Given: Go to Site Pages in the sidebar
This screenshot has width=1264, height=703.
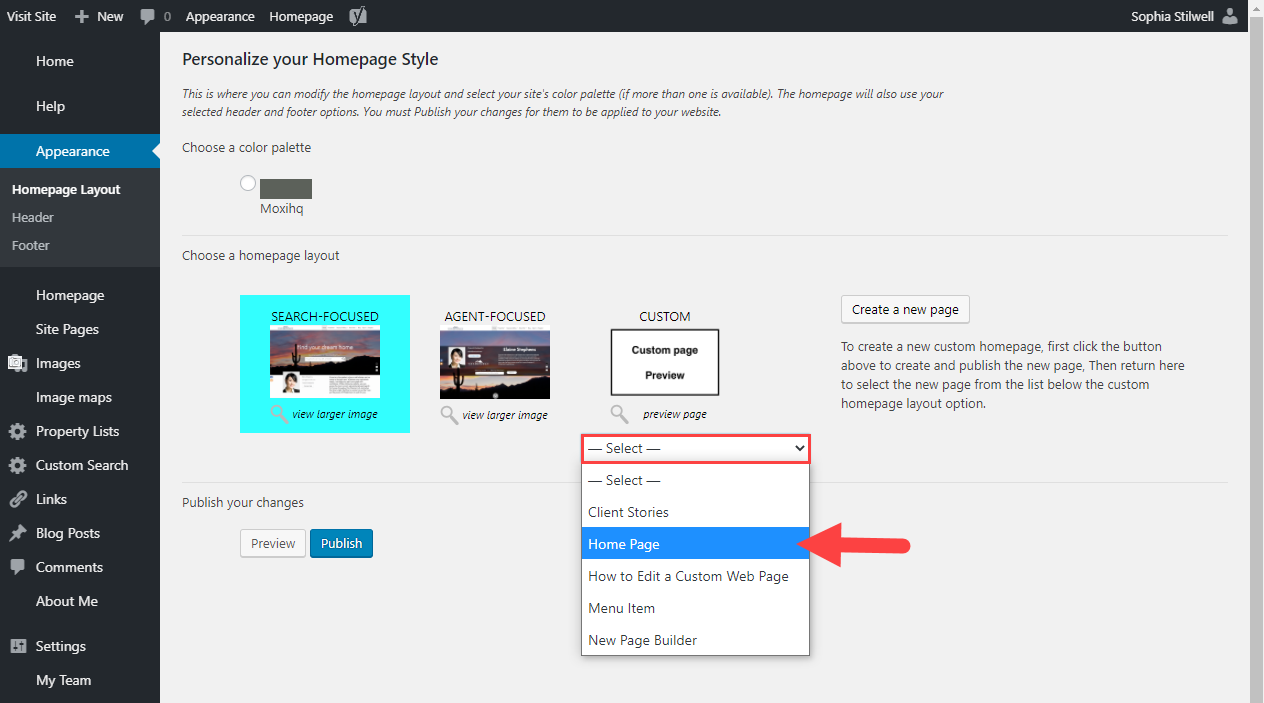Looking at the screenshot, I should pyautogui.click(x=67, y=329).
